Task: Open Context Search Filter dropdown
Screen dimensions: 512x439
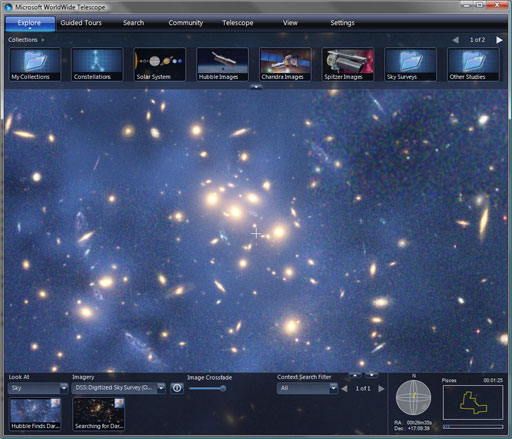Action: coord(333,388)
